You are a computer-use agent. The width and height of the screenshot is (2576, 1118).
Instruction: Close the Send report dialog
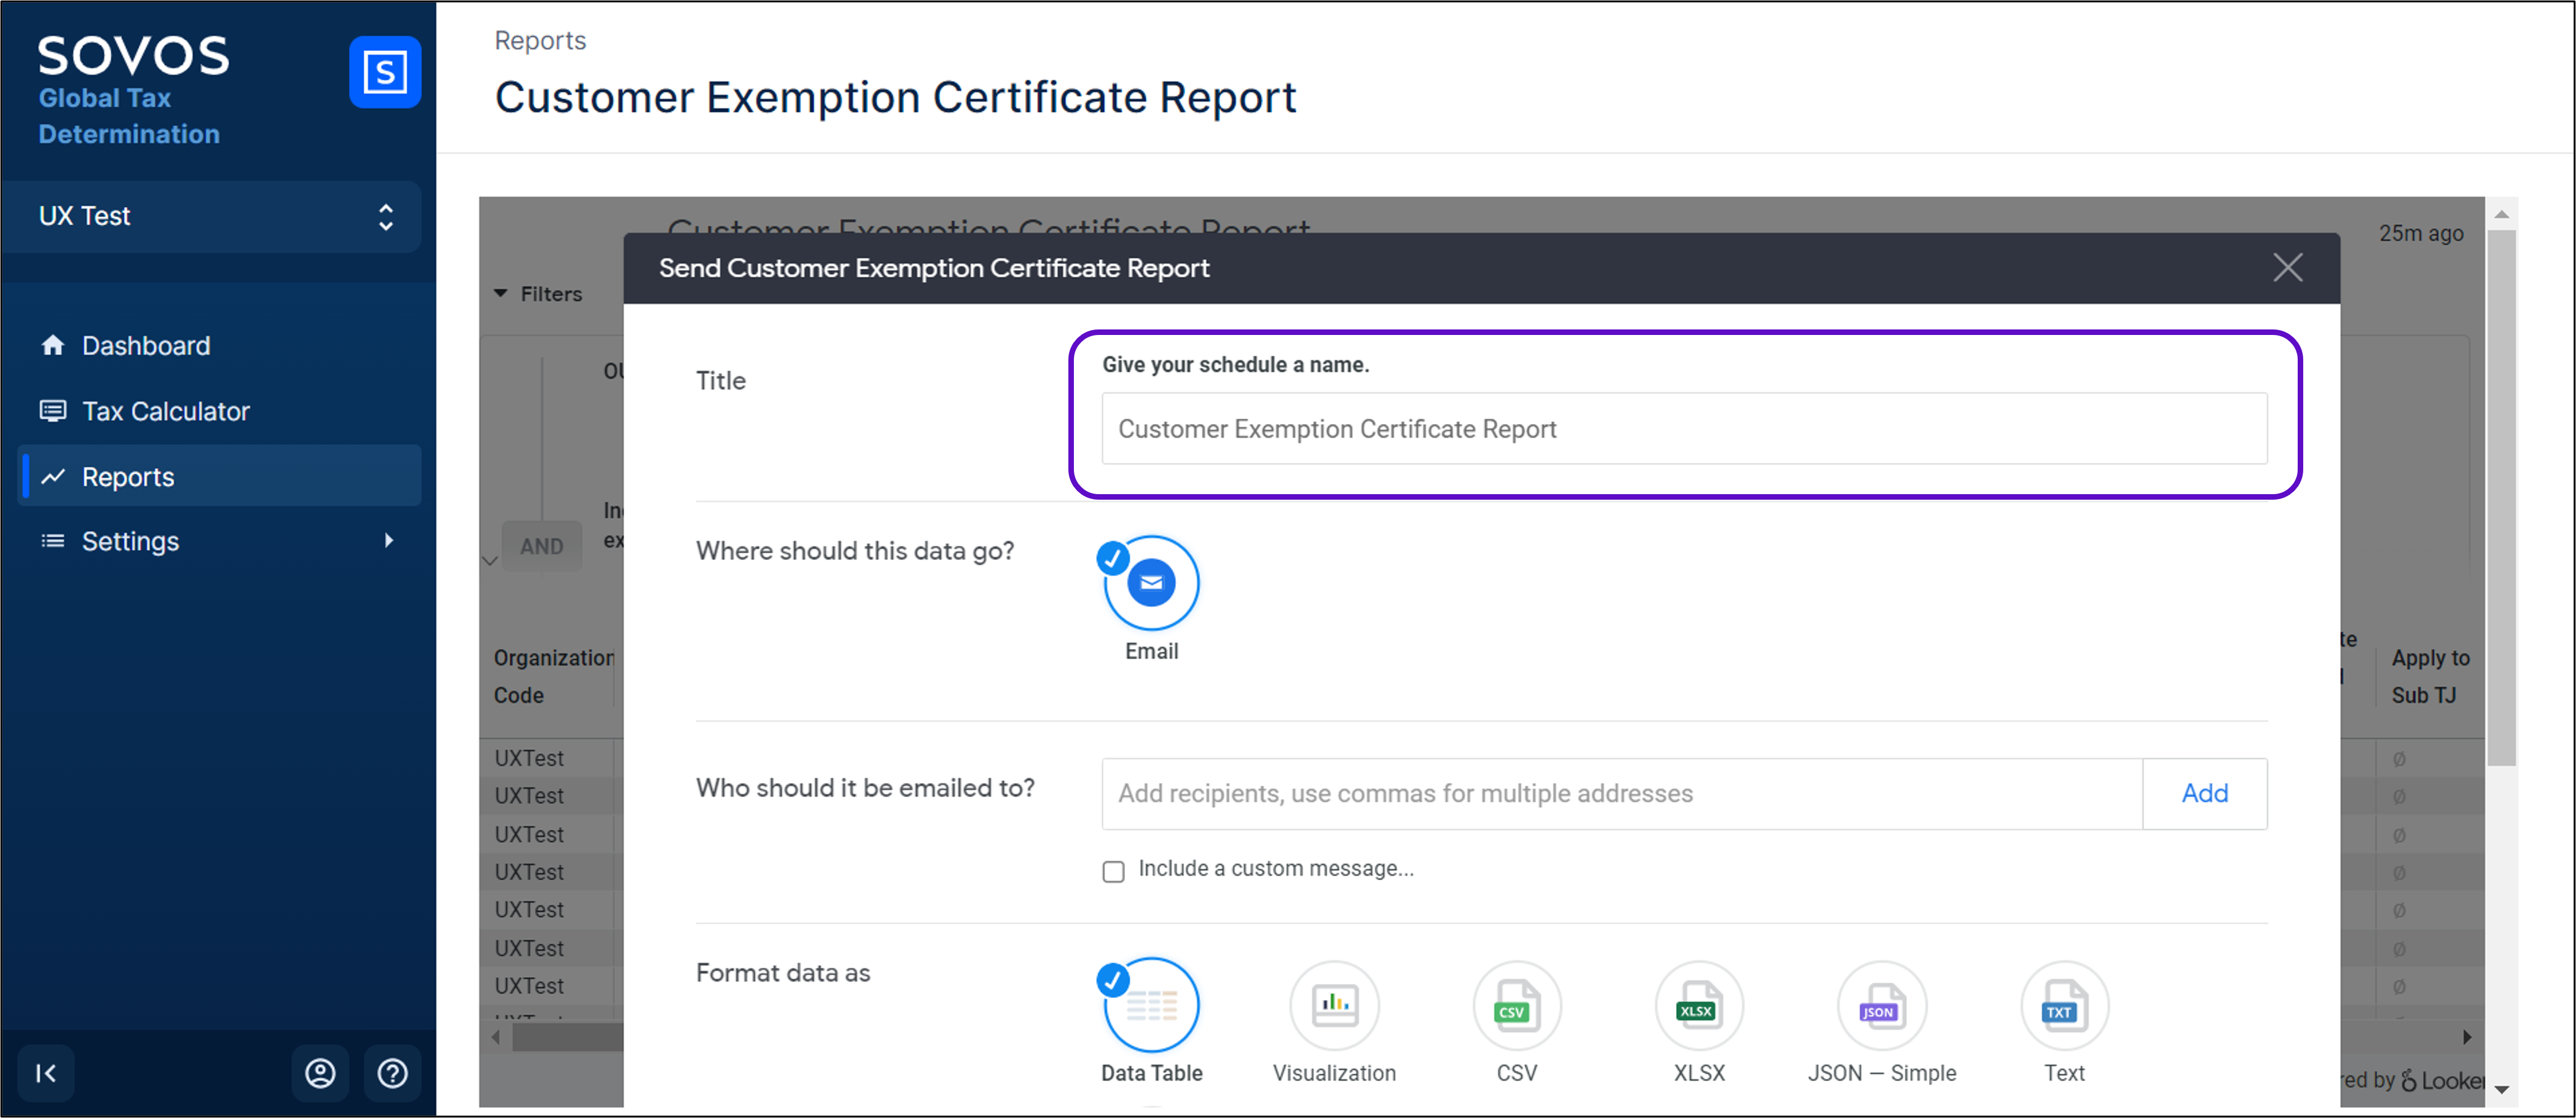click(2287, 268)
